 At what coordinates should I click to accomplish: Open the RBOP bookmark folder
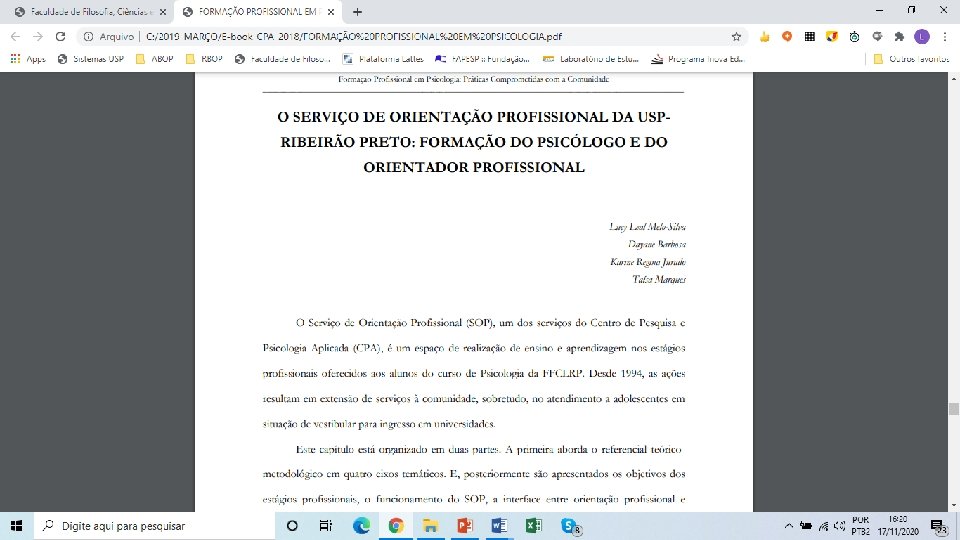coord(204,59)
